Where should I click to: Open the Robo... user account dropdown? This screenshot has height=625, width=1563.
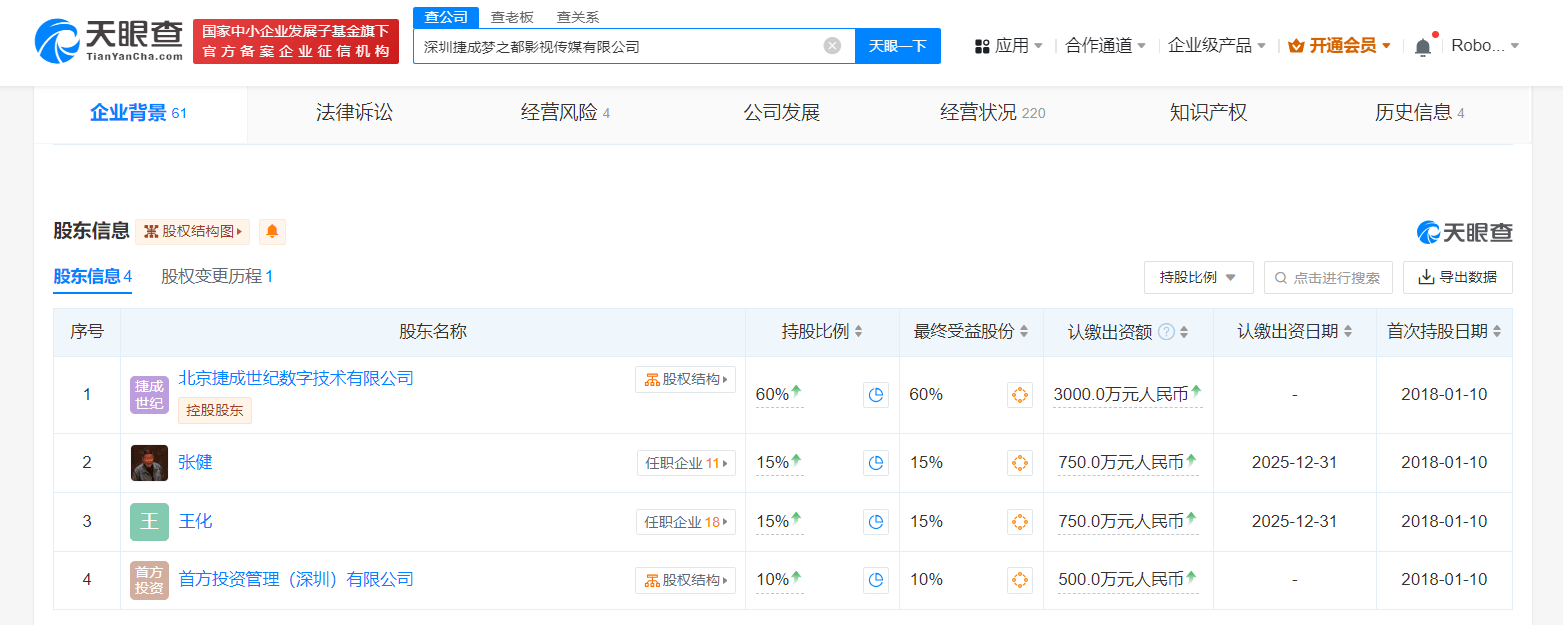point(1485,46)
